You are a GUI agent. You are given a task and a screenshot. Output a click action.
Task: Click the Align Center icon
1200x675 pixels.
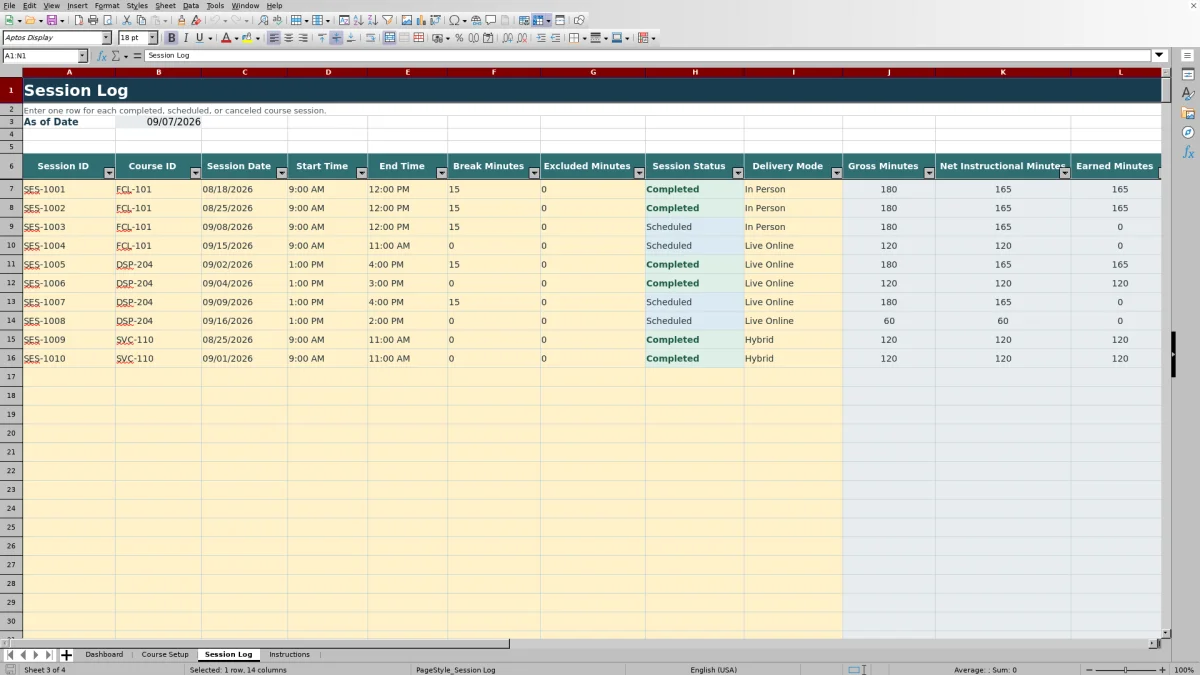click(x=288, y=38)
